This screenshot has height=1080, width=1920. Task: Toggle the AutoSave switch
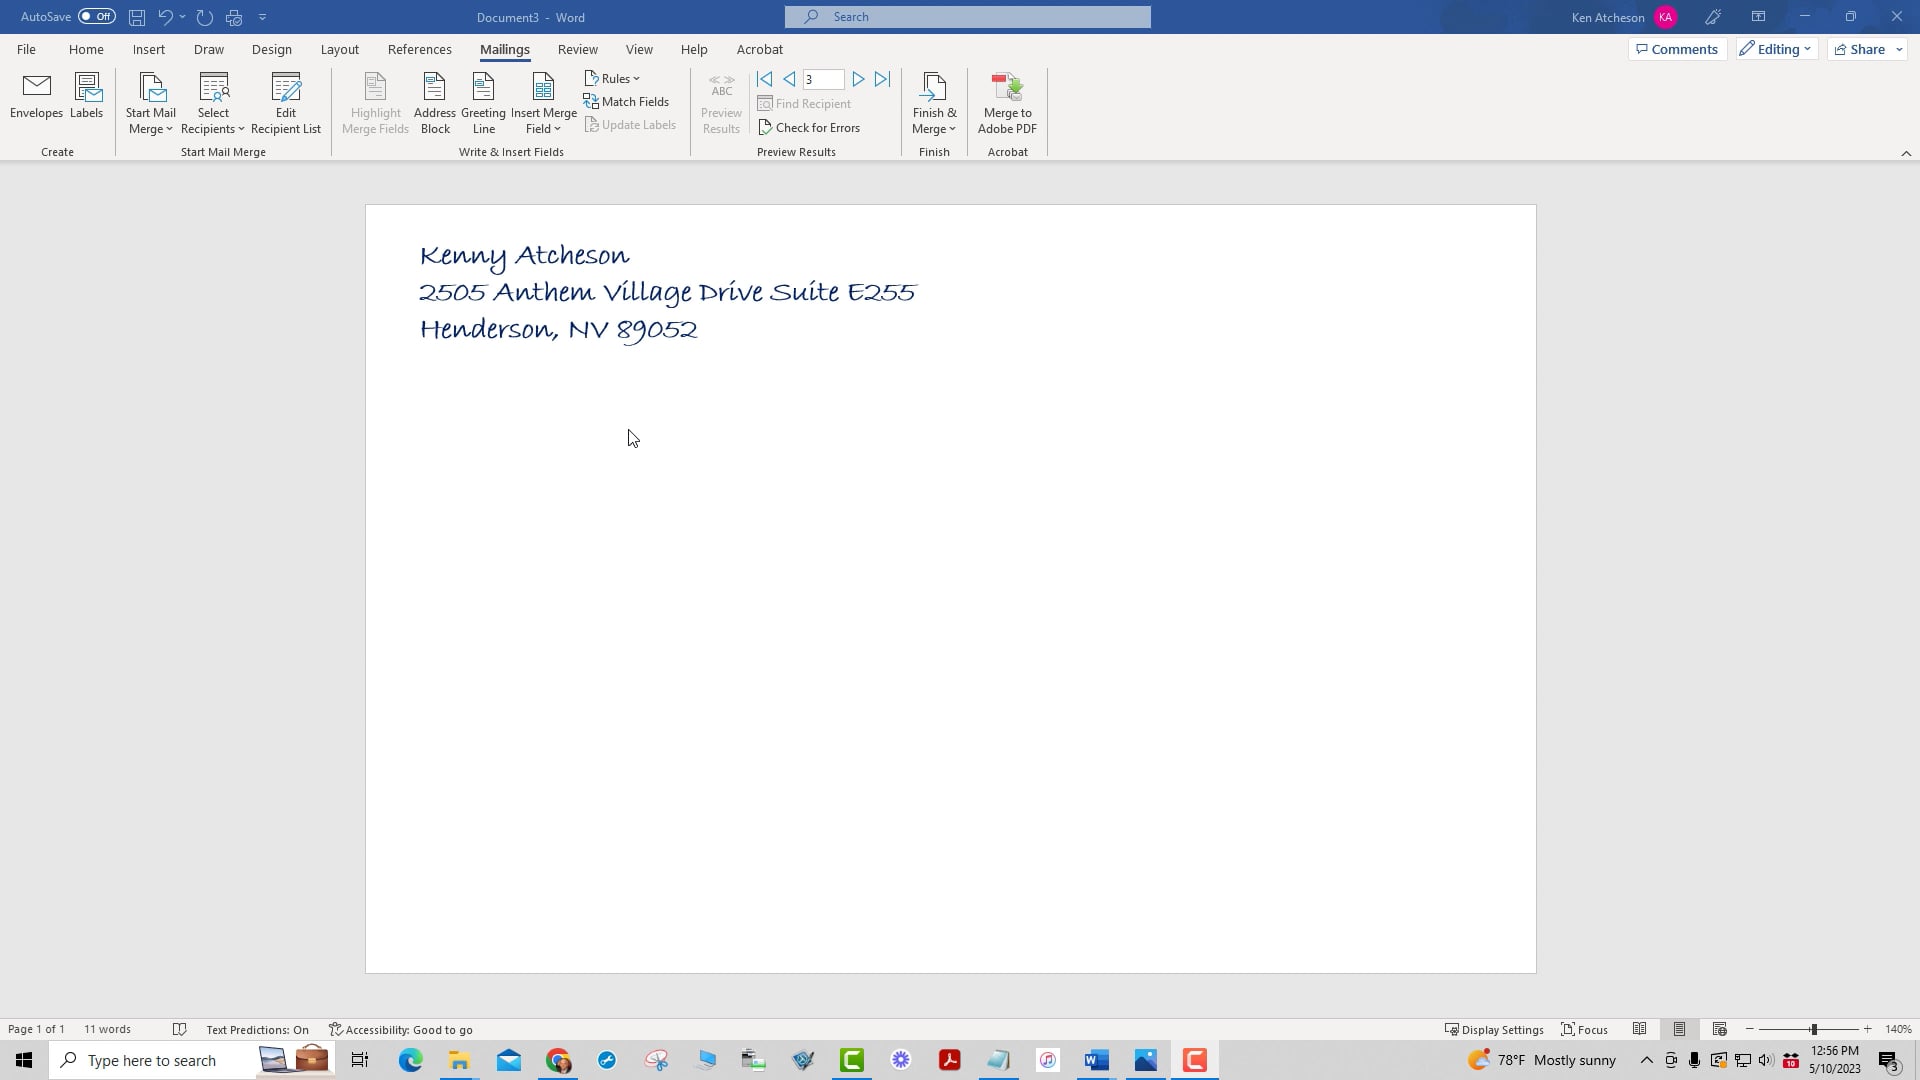click(97, 17)
